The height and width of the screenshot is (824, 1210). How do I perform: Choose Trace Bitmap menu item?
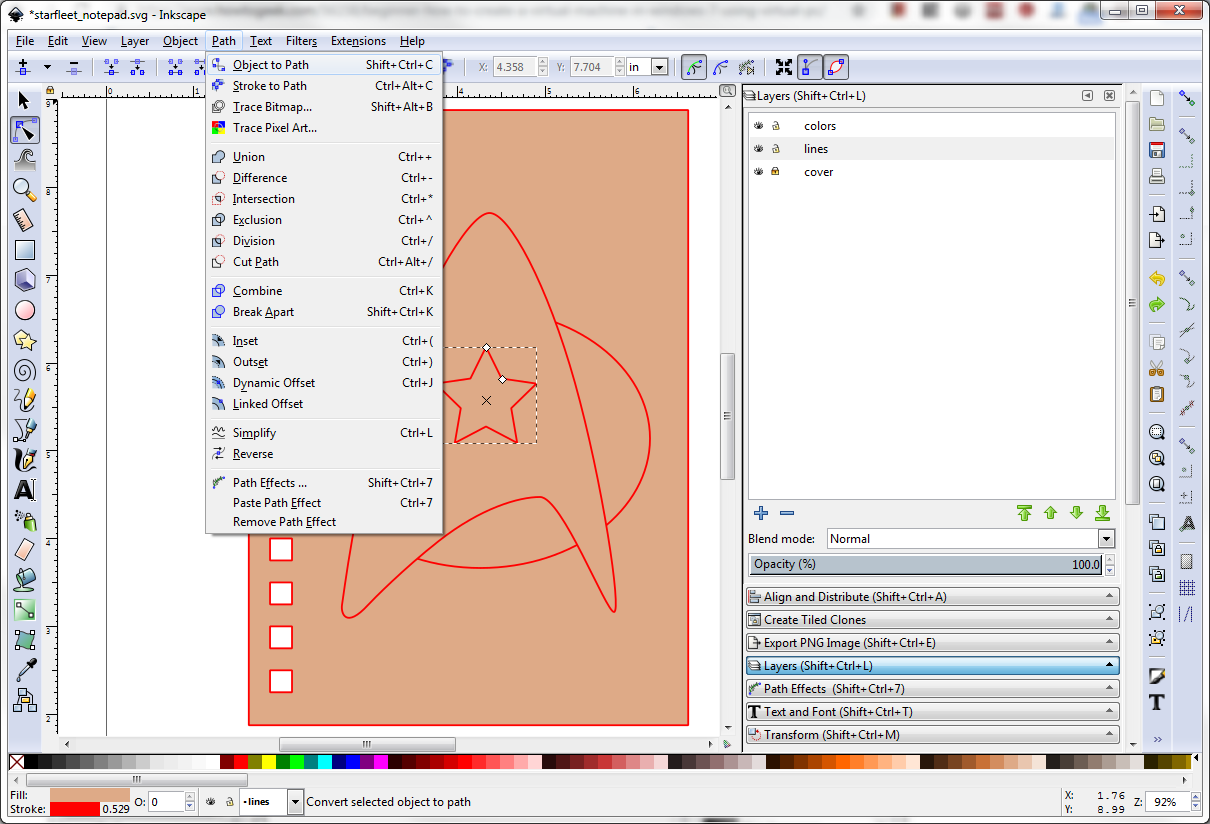coord(324,107)
